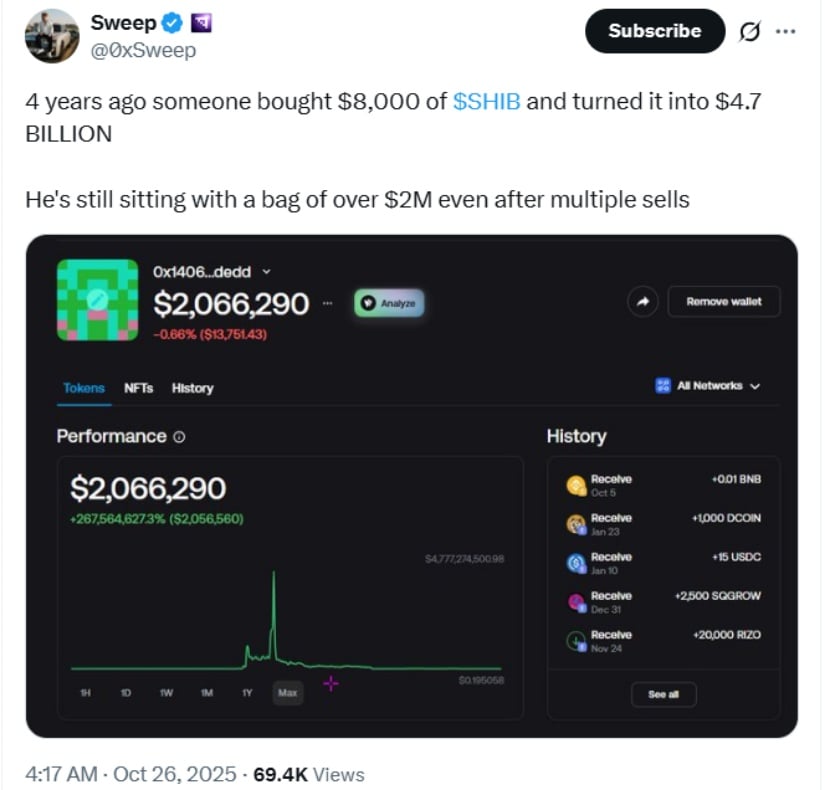Open the $SHIB cashtag link
The width and height of the screenshot is (825, 790).
486,102
